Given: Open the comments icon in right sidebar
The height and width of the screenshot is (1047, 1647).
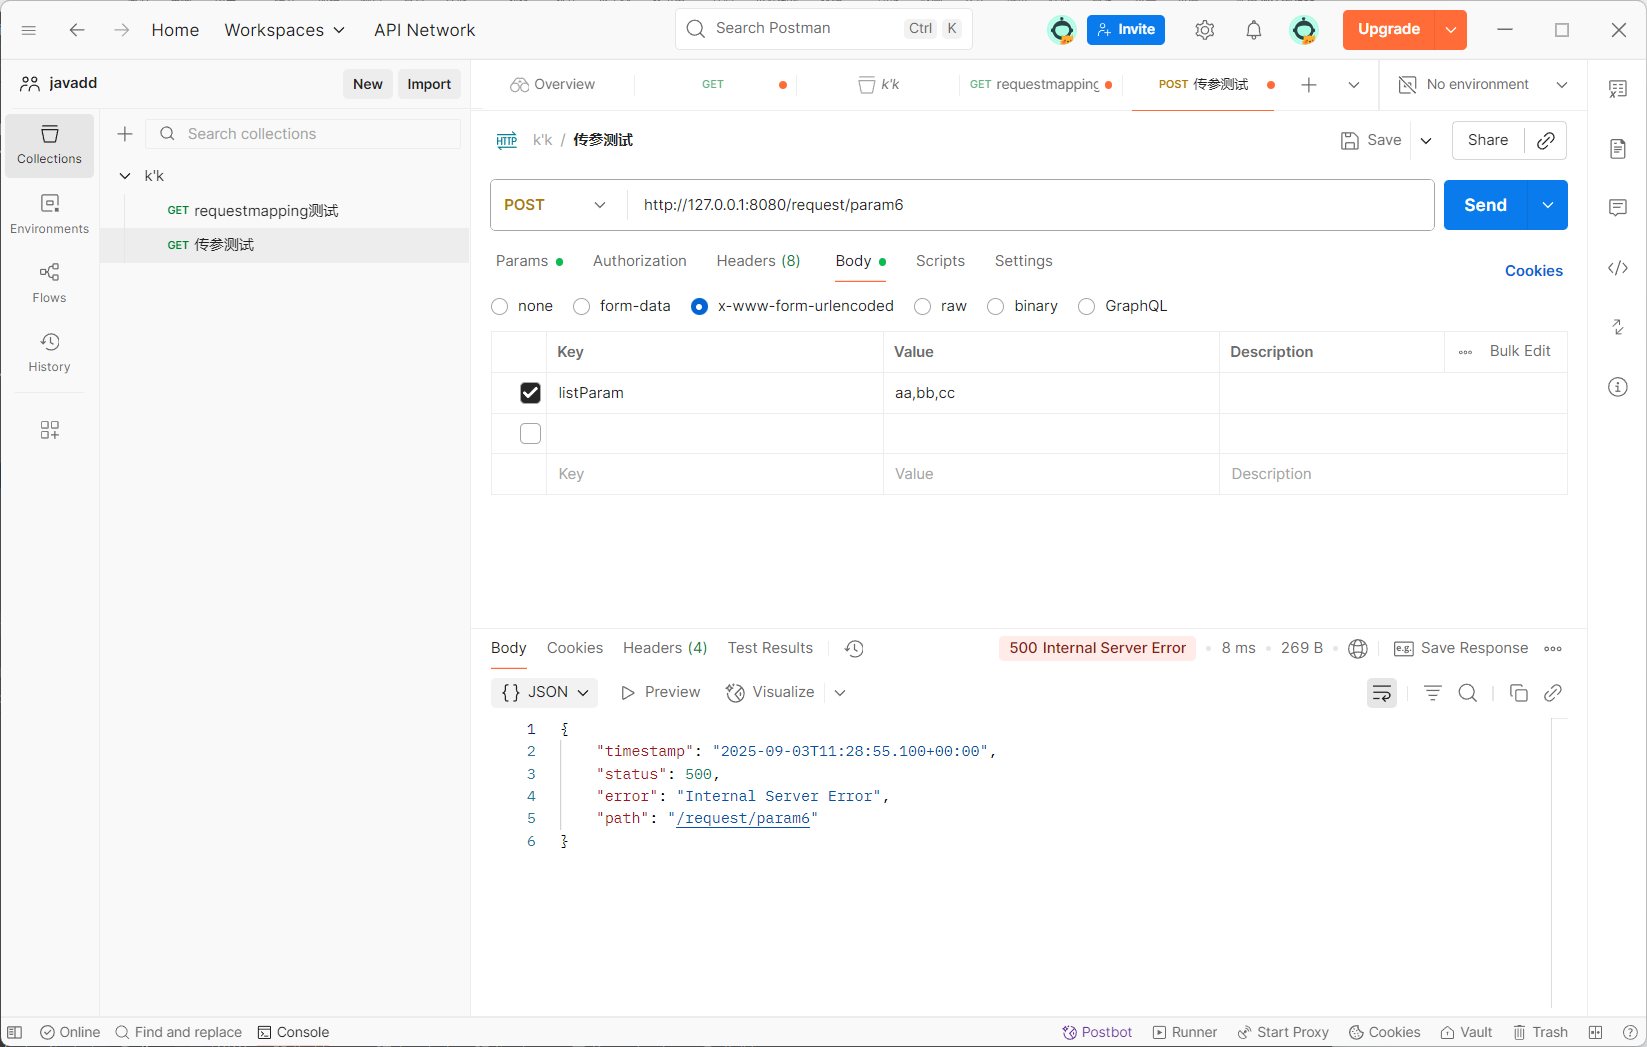Looking at the screenshot, I should 1618,208.
